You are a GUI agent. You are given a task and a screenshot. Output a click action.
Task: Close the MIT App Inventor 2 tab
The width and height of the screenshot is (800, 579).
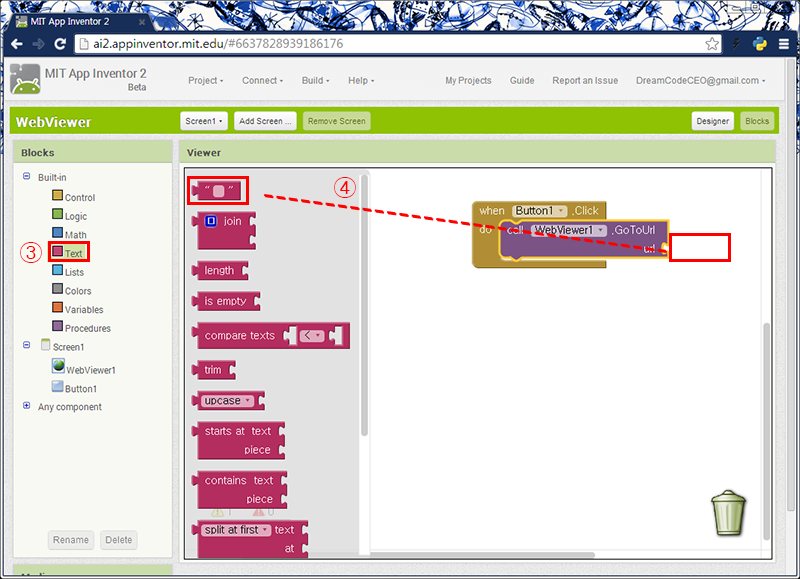coord(142,22)
